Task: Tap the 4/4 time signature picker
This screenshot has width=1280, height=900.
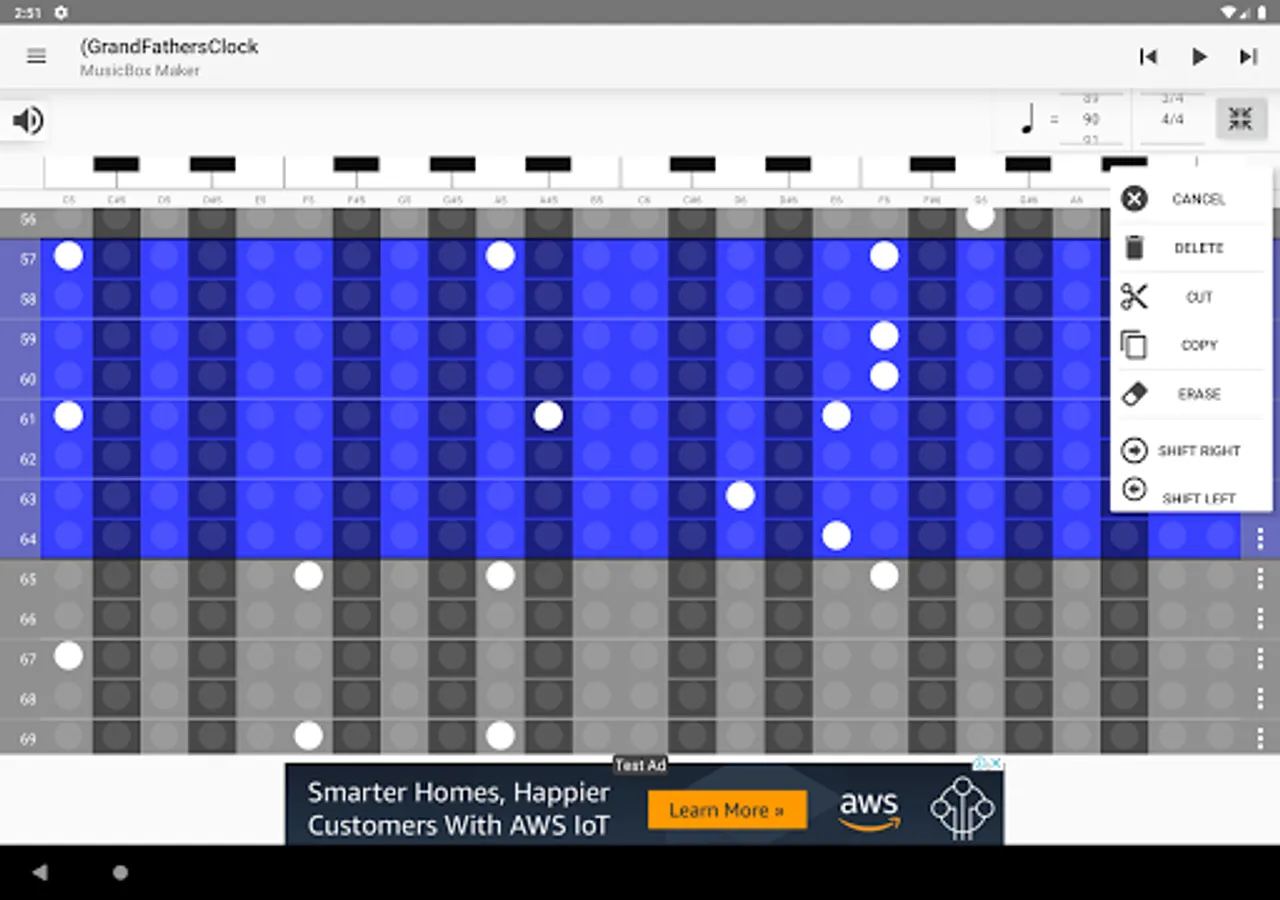Action: 1172,119
